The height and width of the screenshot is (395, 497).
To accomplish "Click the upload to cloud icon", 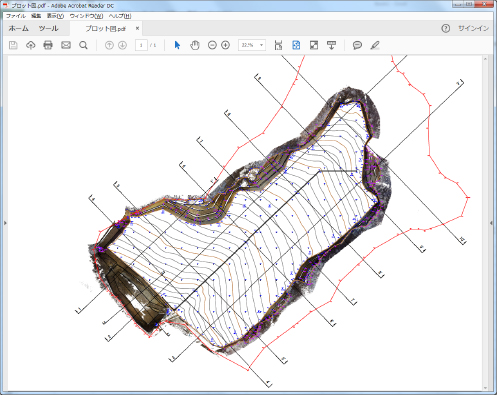I will 31,45.
